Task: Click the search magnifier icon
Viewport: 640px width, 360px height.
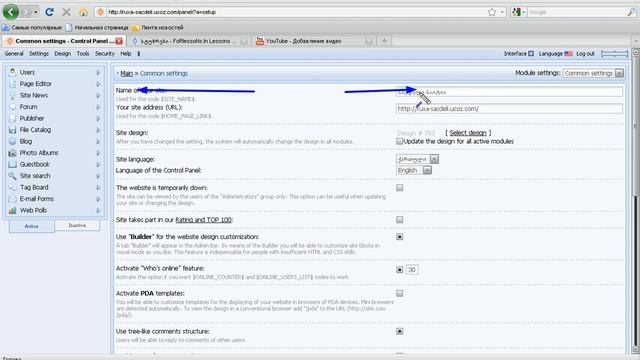Action: pos(631,12)
